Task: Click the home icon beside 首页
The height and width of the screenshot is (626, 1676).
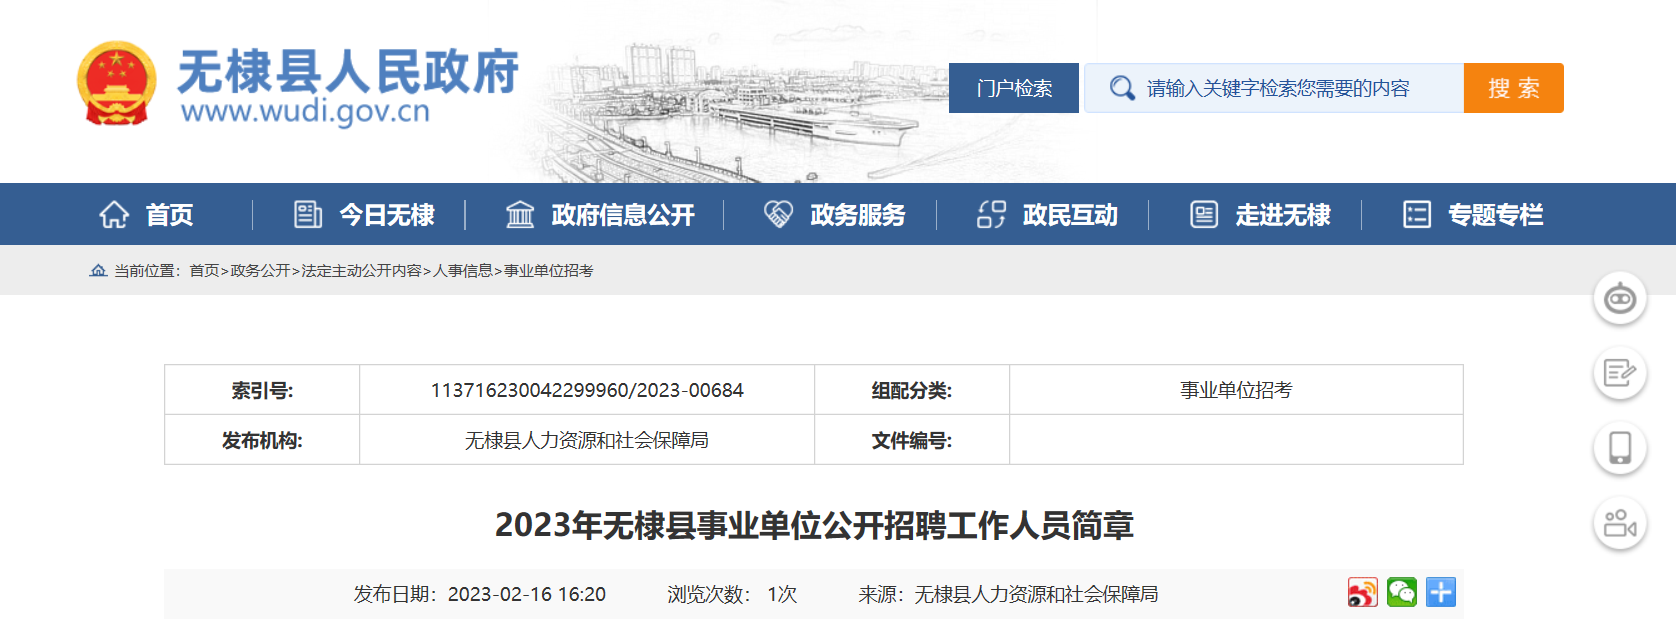Action: [114, 214]
